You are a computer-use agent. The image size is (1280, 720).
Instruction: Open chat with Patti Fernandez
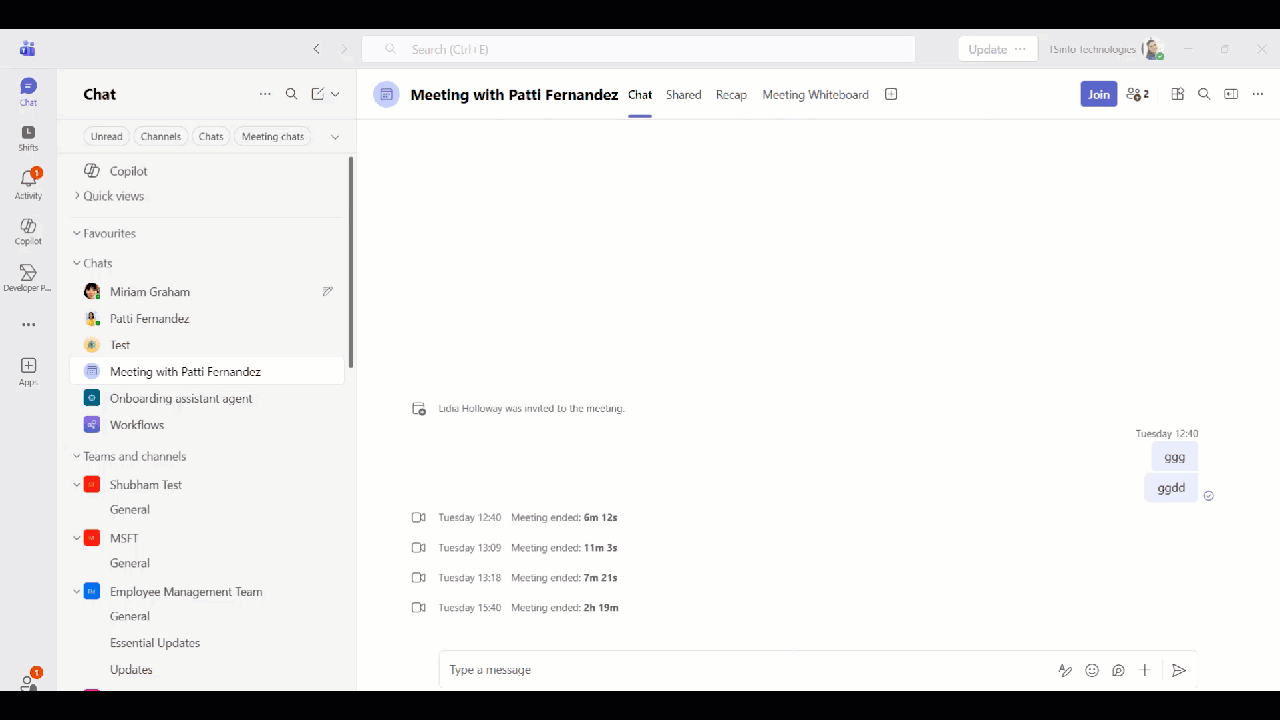(x=207, y=319)
